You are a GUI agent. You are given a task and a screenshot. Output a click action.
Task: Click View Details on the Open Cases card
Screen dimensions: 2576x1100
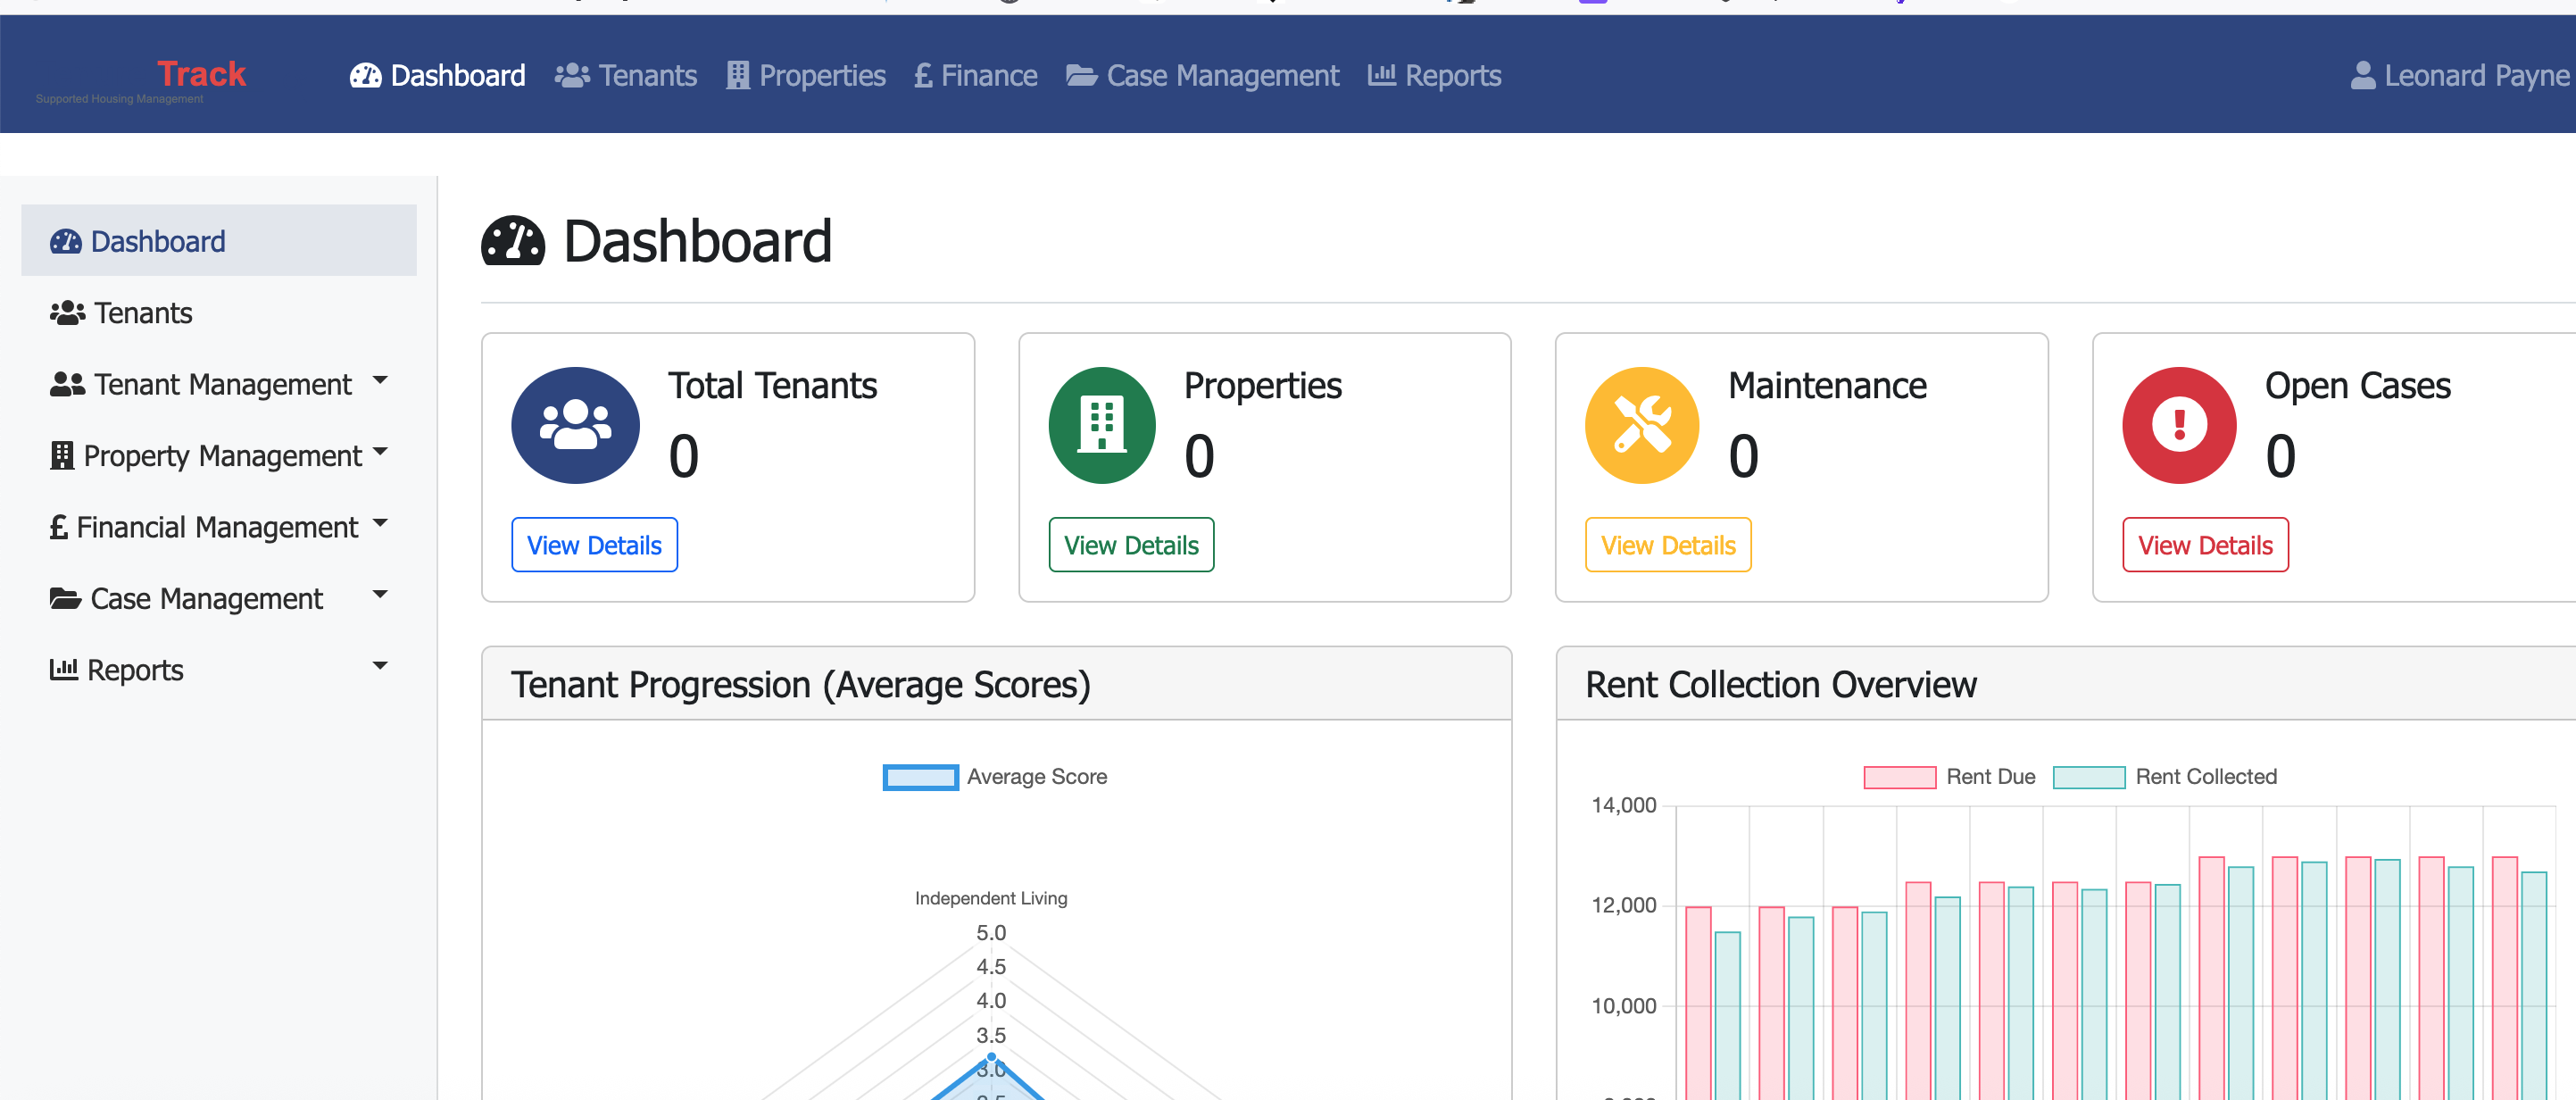pyautogui.click(x=2205, y=545)
